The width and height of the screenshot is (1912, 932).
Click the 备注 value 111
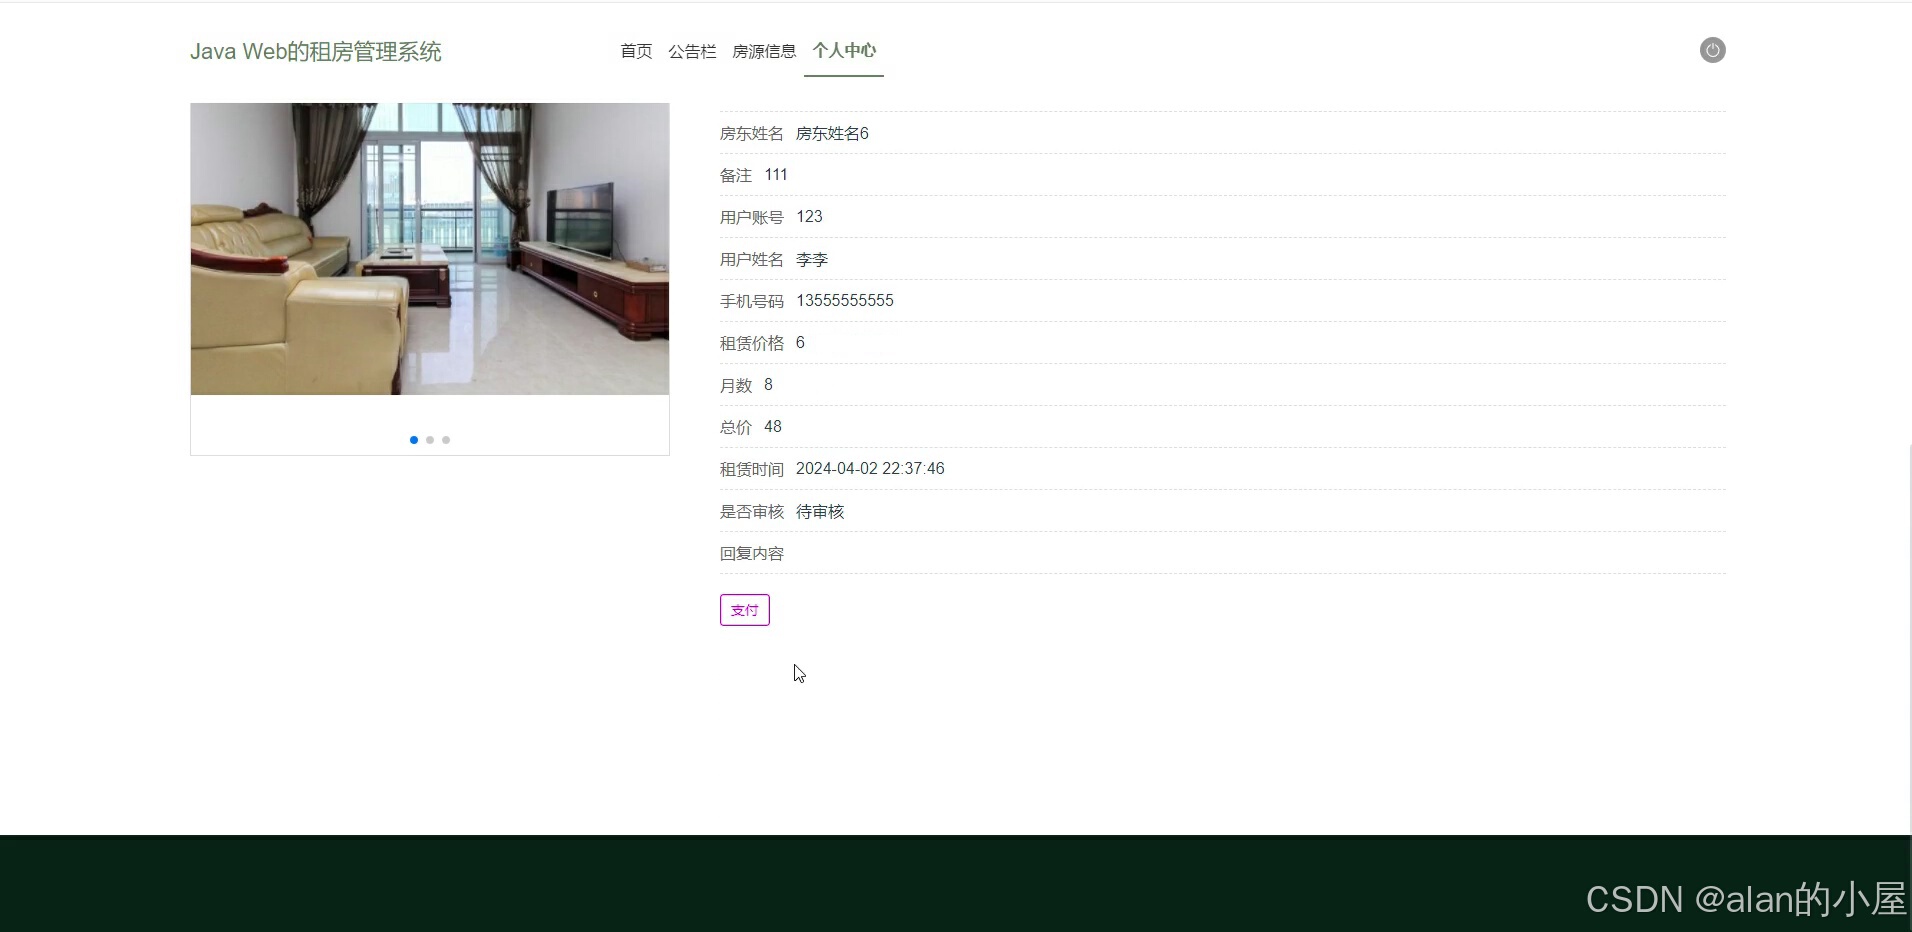[776, 175]
